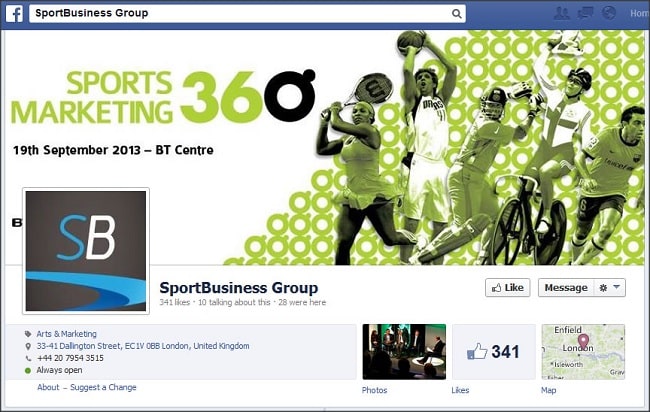Click the Like button
650x412 pixels.
(507, 288)
